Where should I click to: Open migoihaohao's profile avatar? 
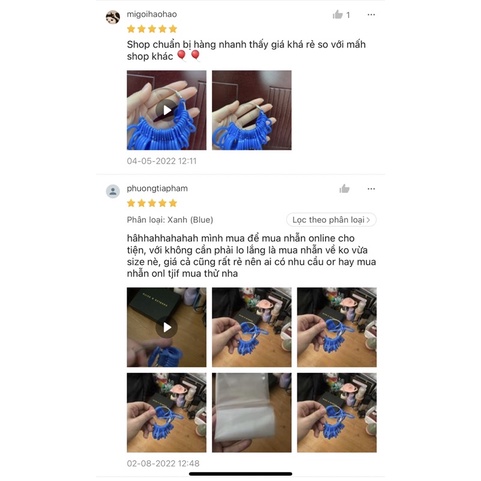pyautogui.click(x=113, y=17)
